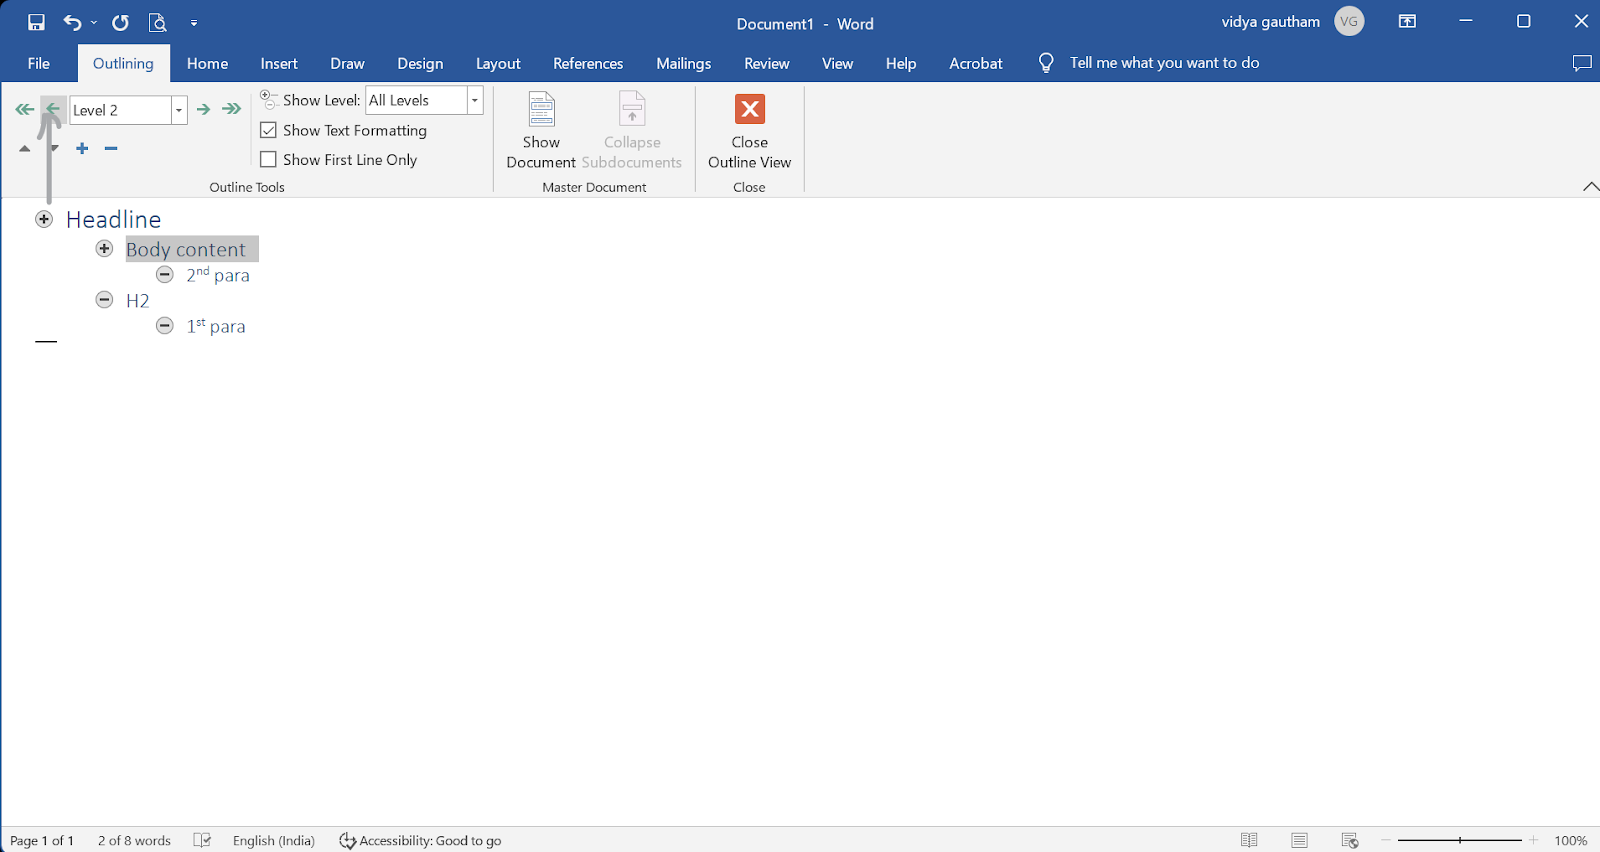This screenshot has width=1600, height=852.
Task: Open the Layout tab
Action: [498, 63]
